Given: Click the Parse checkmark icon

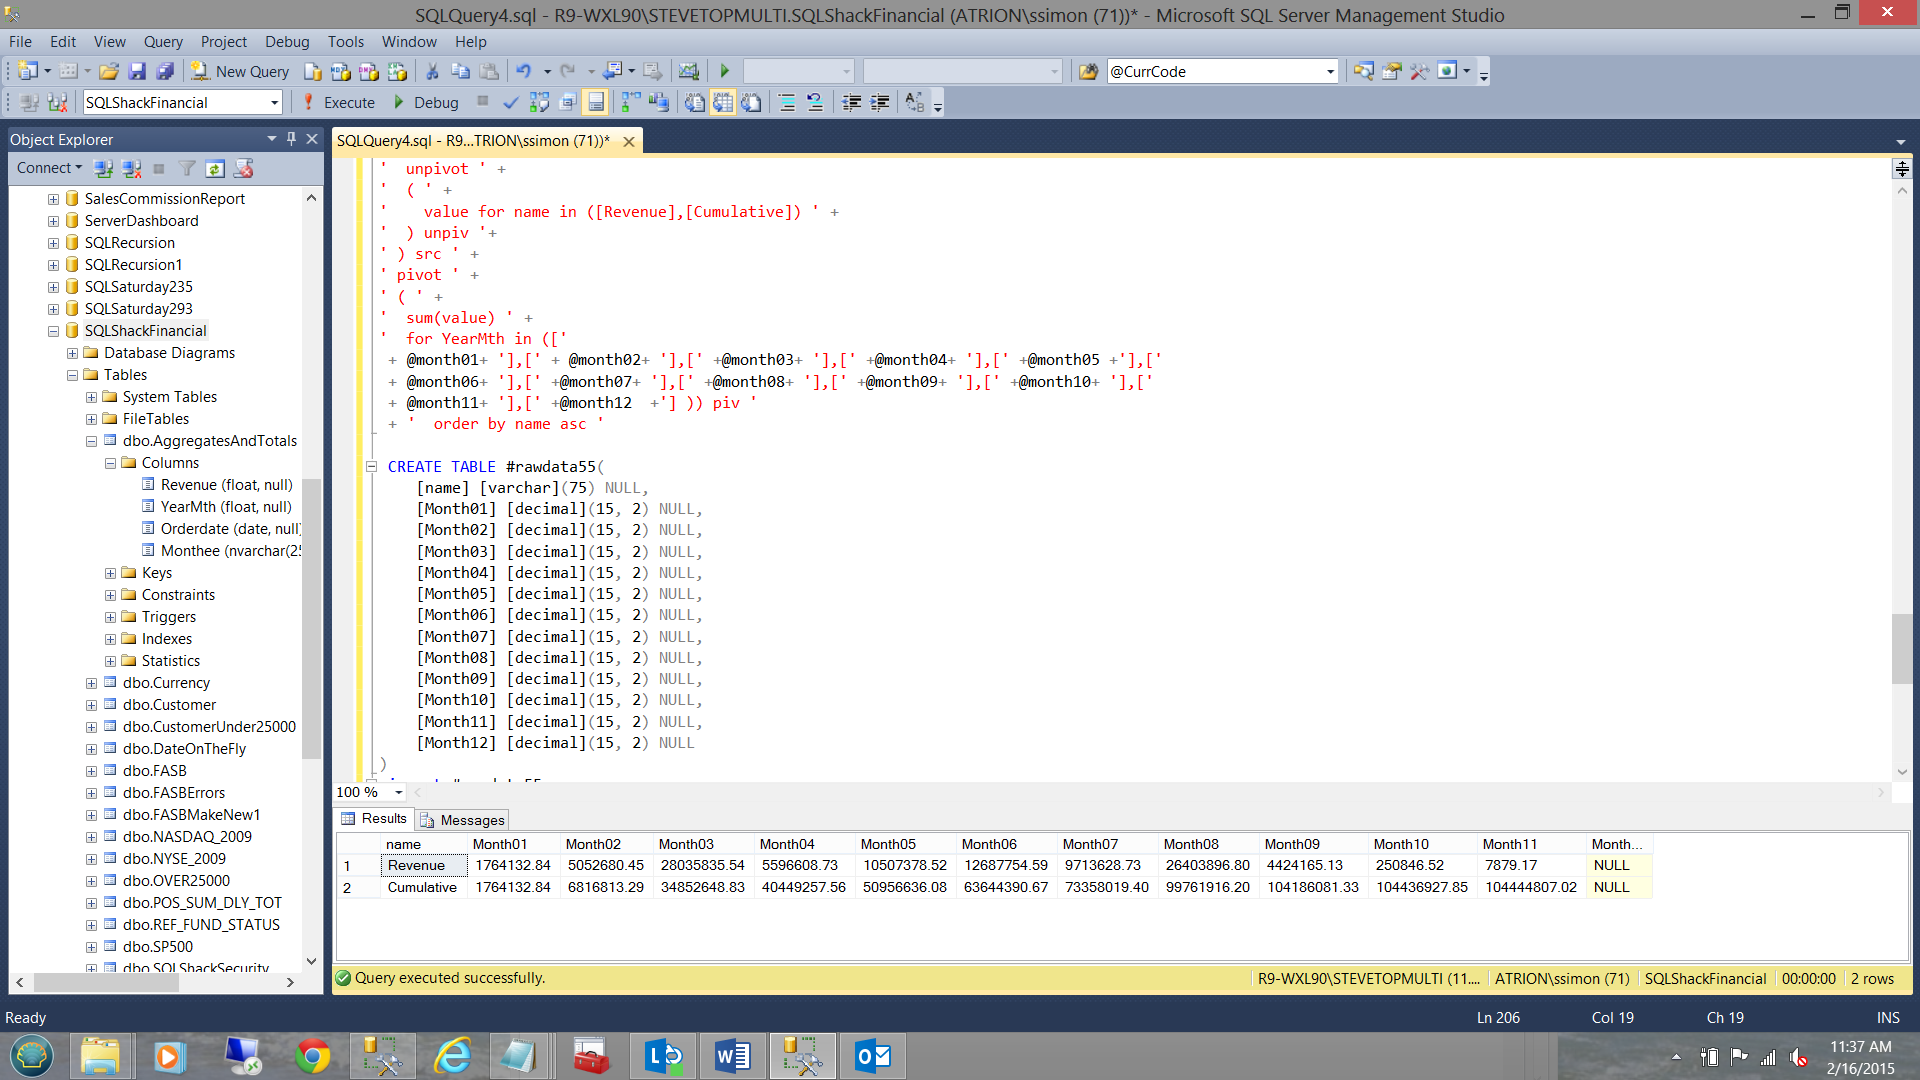Looking at the screenshot, I should pos(510,102).
